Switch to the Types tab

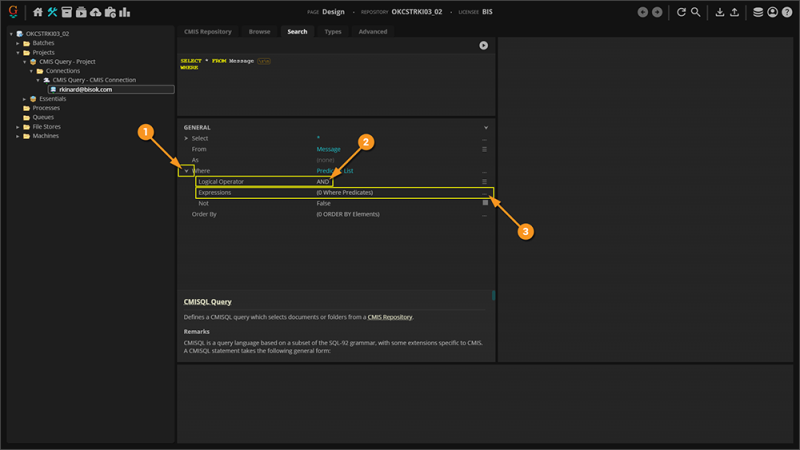click(x=333, y=32)
